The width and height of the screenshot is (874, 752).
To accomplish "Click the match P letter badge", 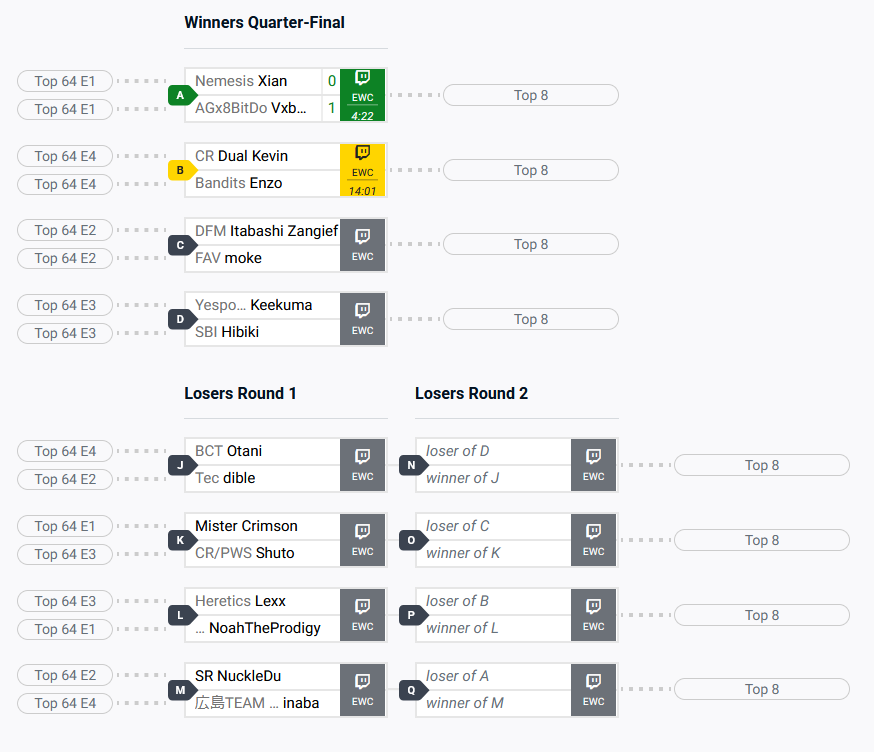I will pyautogui.click(x=414, y=615).
